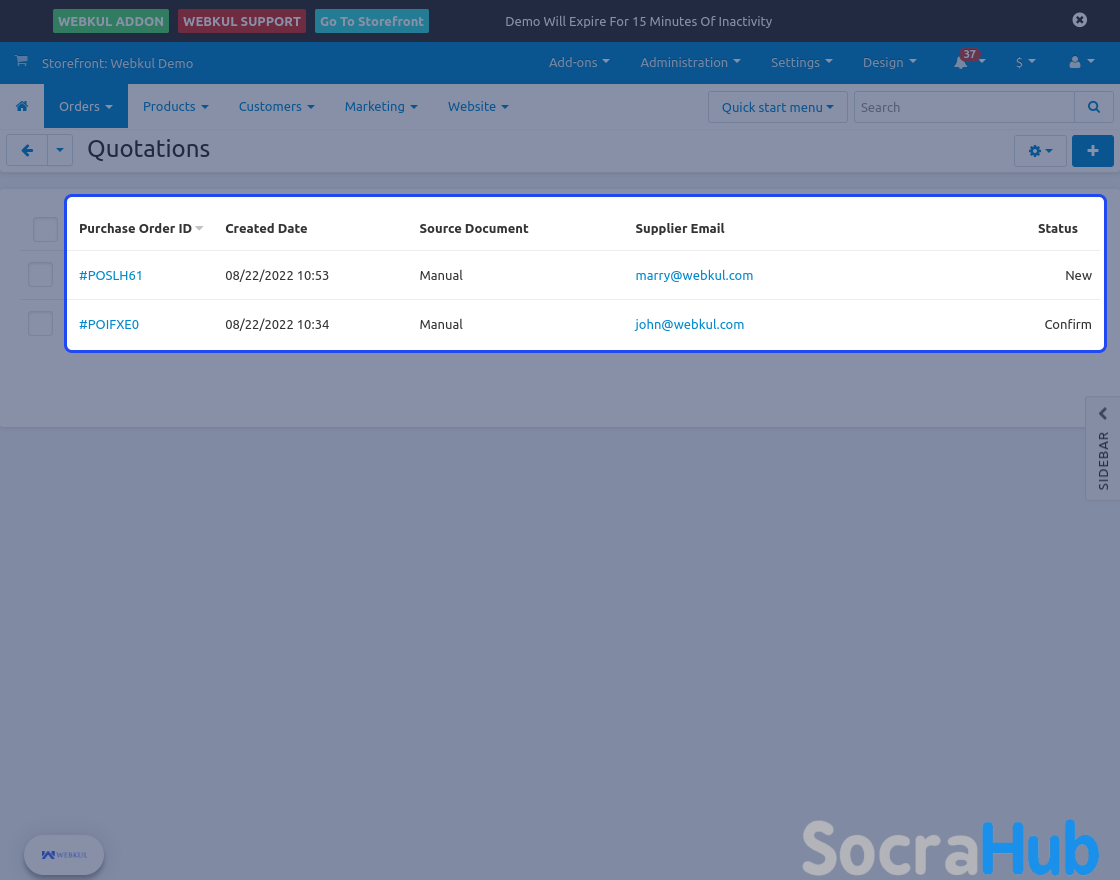Check the box for order #POIFXE0

click(40, 324)
